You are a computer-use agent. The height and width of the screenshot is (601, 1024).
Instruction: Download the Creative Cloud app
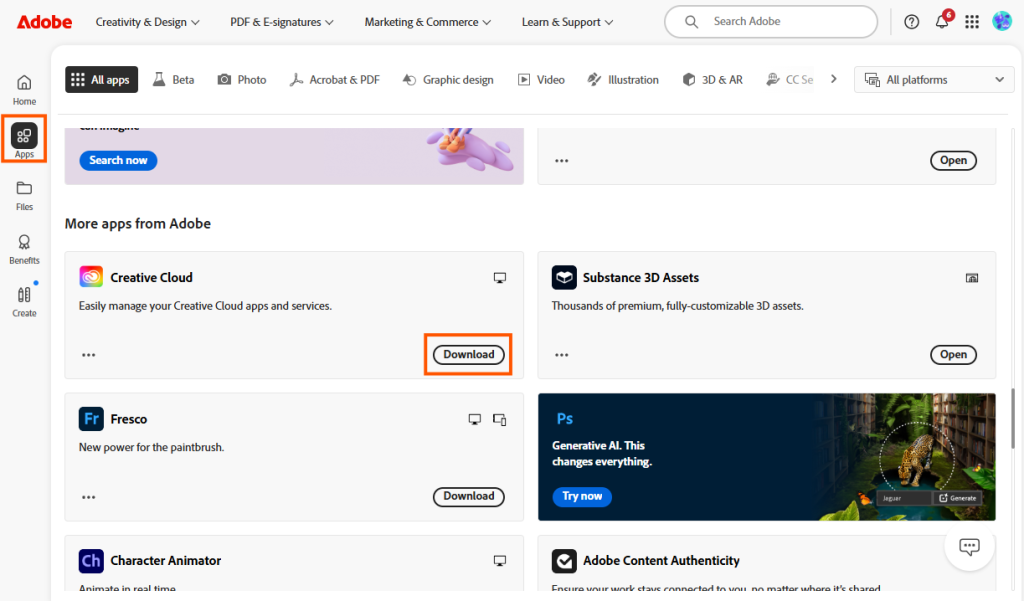468,354
